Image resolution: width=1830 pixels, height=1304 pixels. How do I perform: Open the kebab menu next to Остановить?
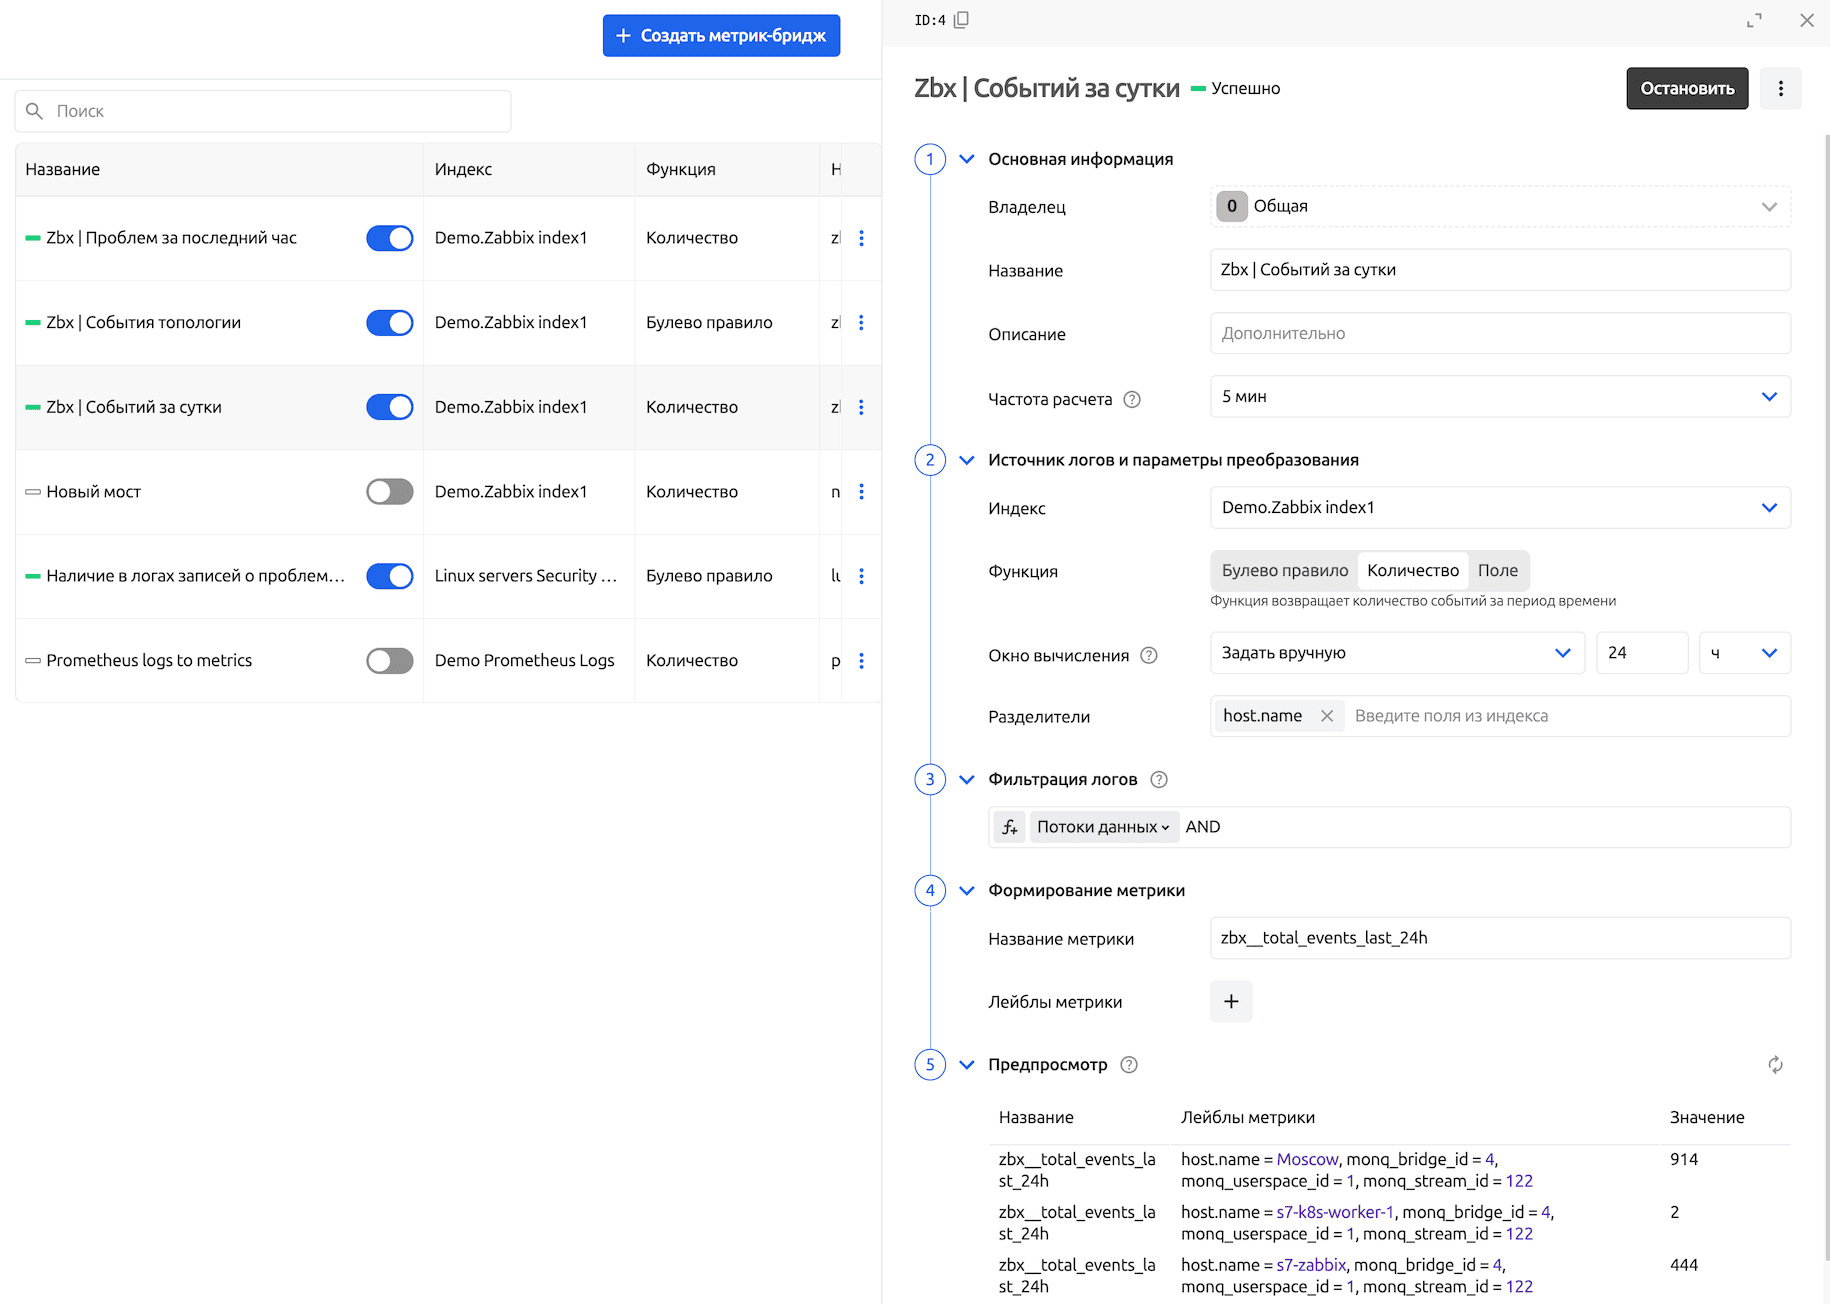[1780, 89]
